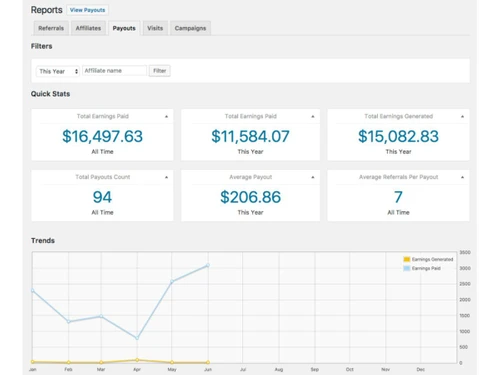Click the Earnings Generated April data point
This screenshot has height=375, width=500.
coord(137,360)
